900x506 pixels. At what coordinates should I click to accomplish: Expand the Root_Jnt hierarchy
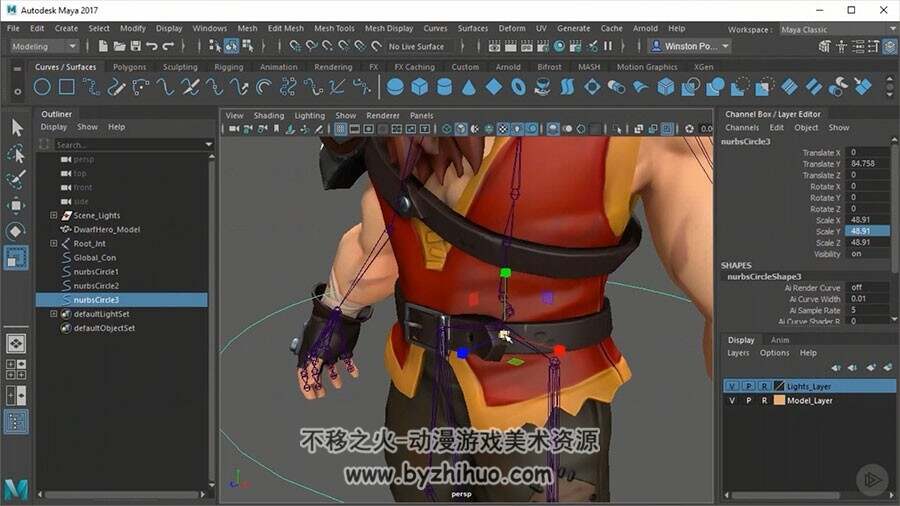pyautogui.click(x=53, y=243)
